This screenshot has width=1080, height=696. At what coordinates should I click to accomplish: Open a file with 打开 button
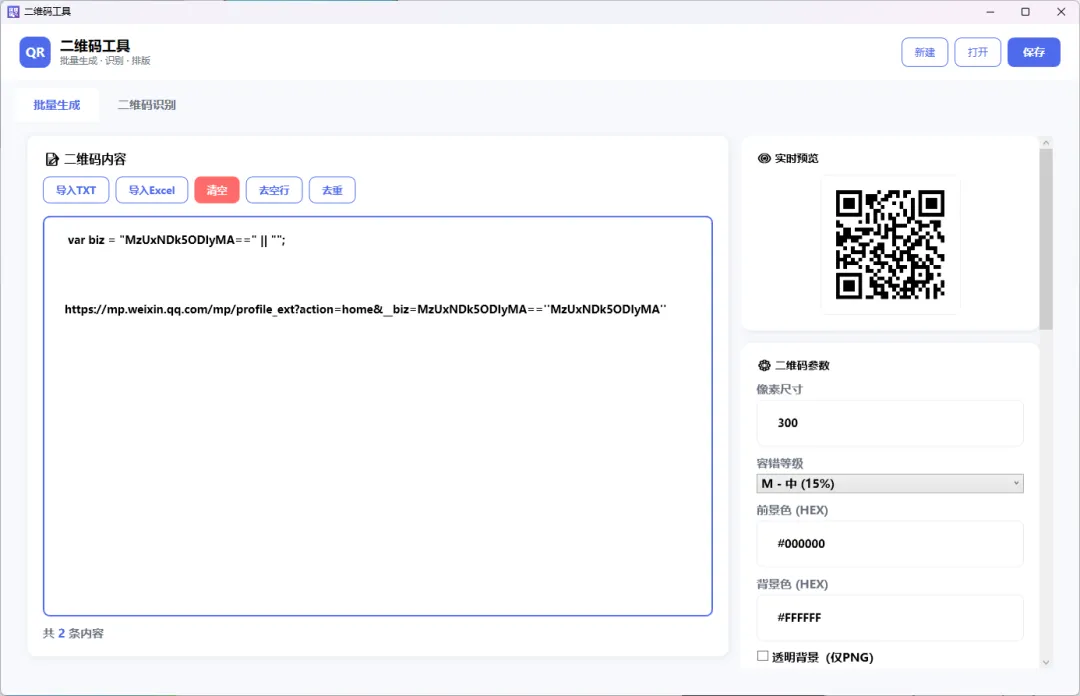pos(977,52)
